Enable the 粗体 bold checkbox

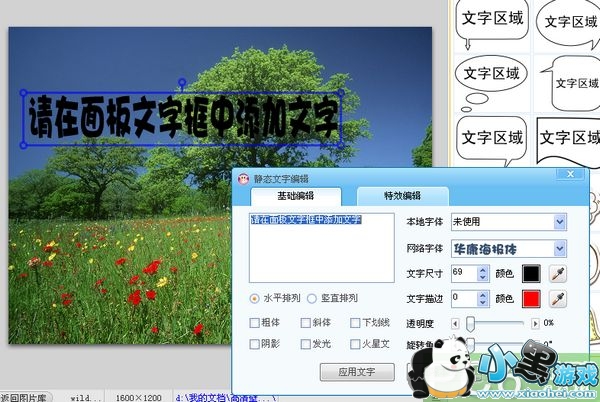click(254, 323)
